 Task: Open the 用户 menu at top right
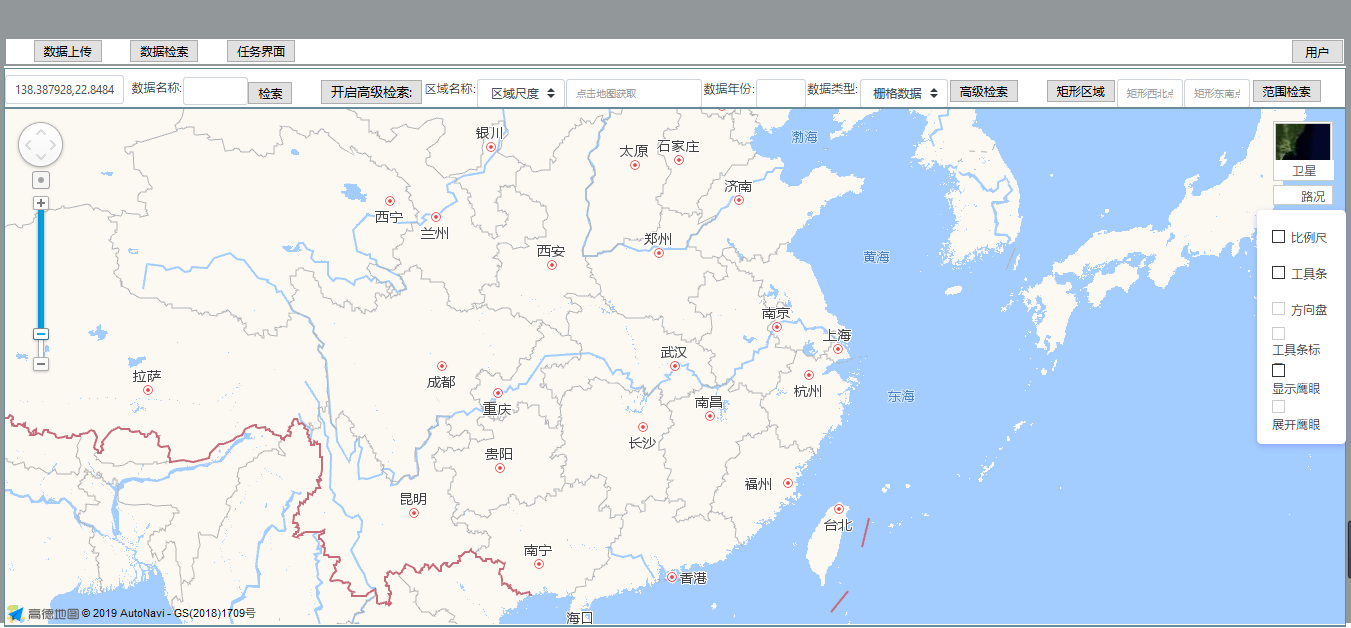pyautogui.click(x=1316, y=53)
